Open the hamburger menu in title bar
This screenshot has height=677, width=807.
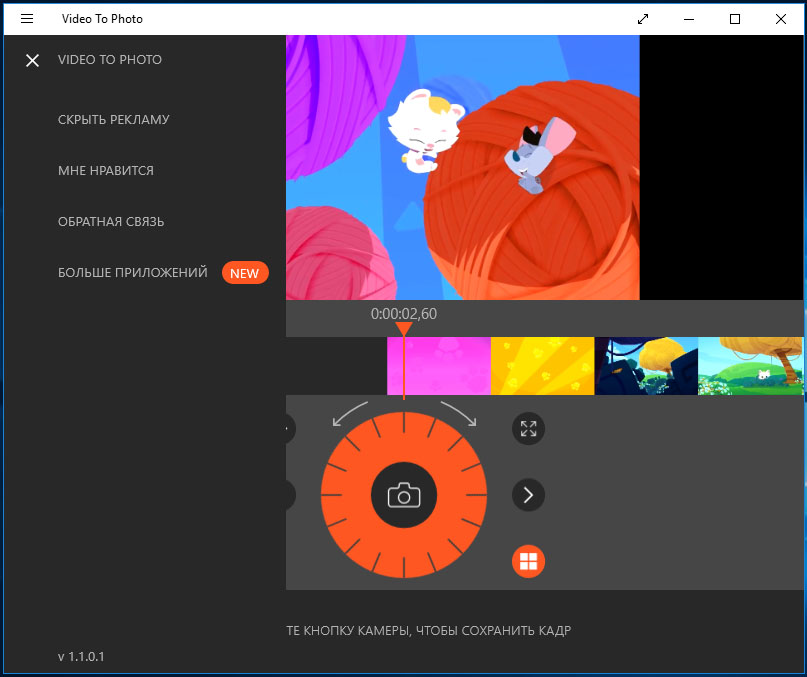(x=27, y=19)
